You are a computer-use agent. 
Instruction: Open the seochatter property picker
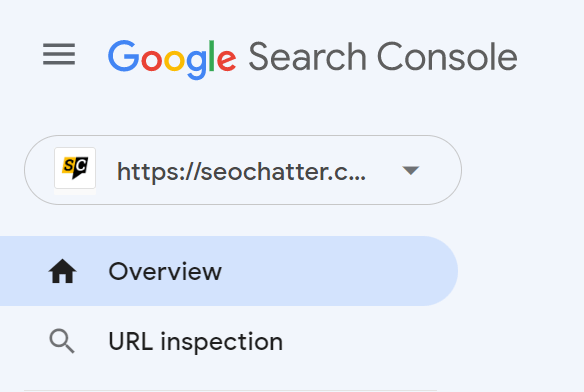(243, 170)
